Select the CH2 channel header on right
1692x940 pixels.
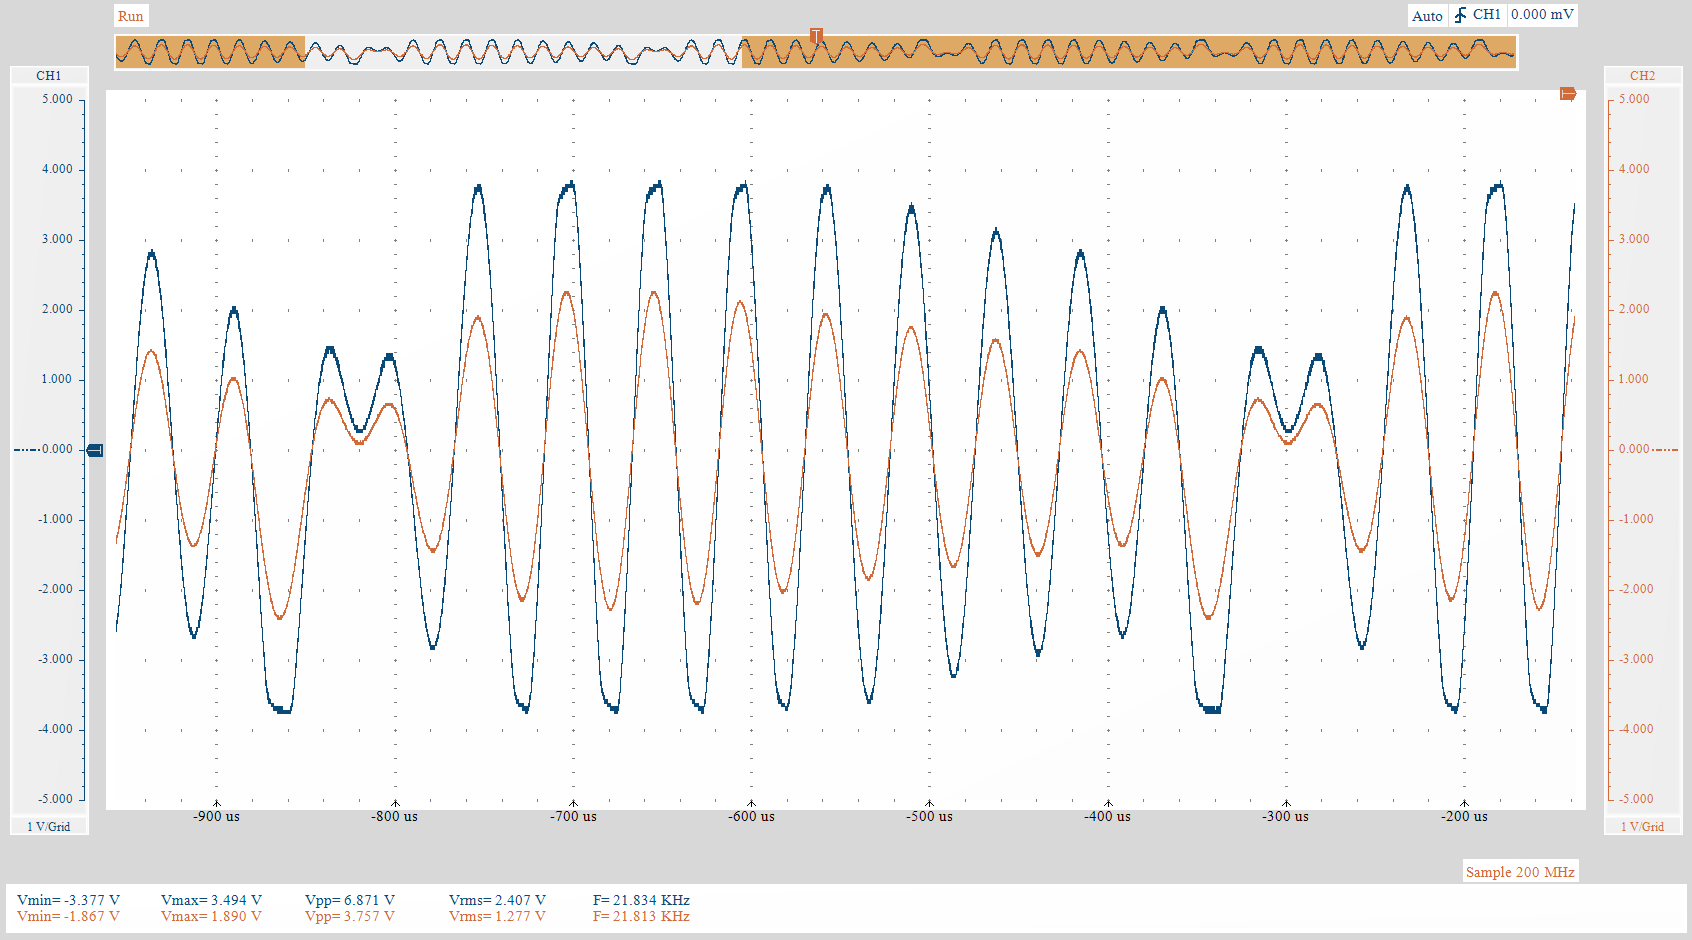(x=1642, y=76)
